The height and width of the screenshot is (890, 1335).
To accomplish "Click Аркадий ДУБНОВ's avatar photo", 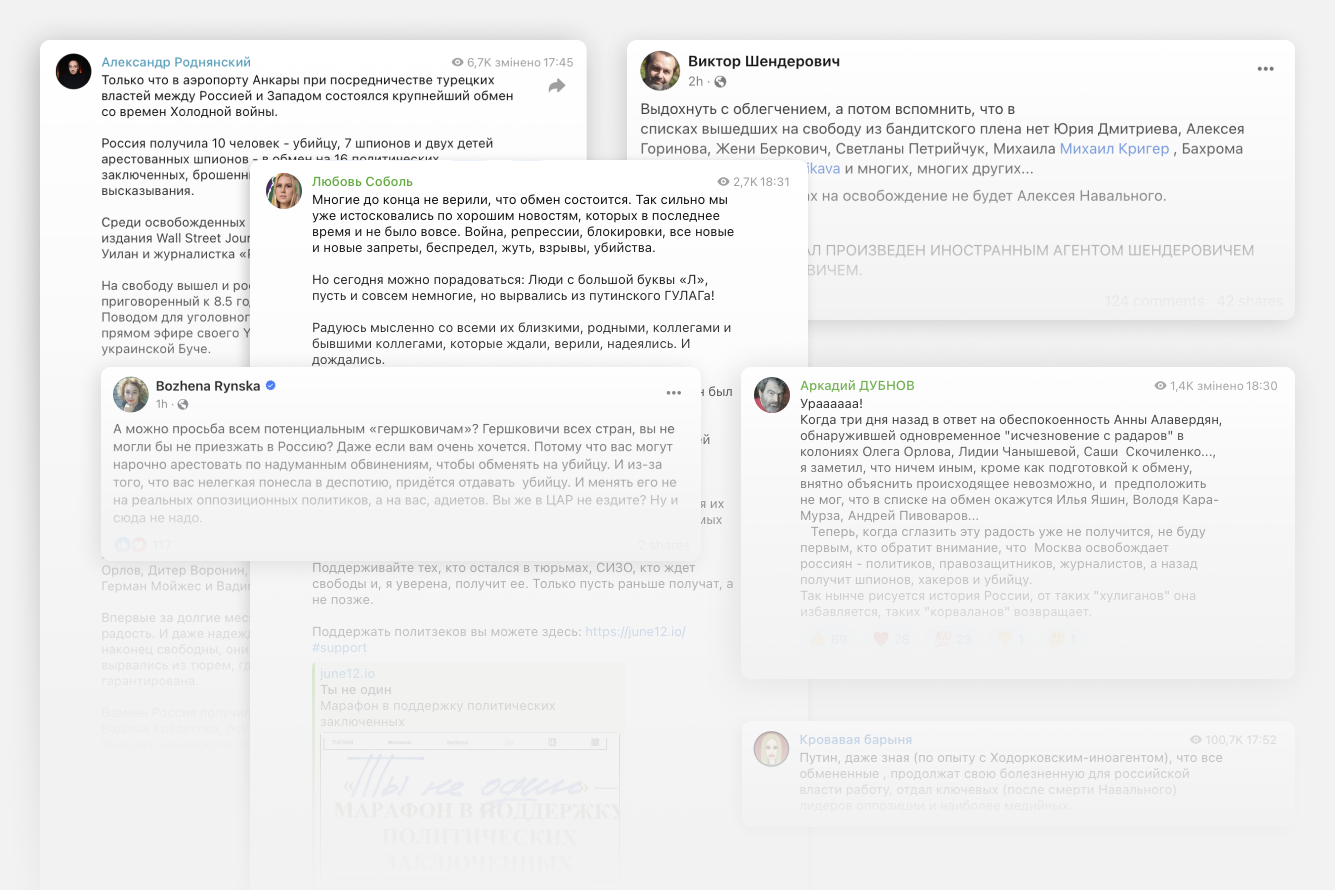I will pyautogui.click(x=772, y=395).
